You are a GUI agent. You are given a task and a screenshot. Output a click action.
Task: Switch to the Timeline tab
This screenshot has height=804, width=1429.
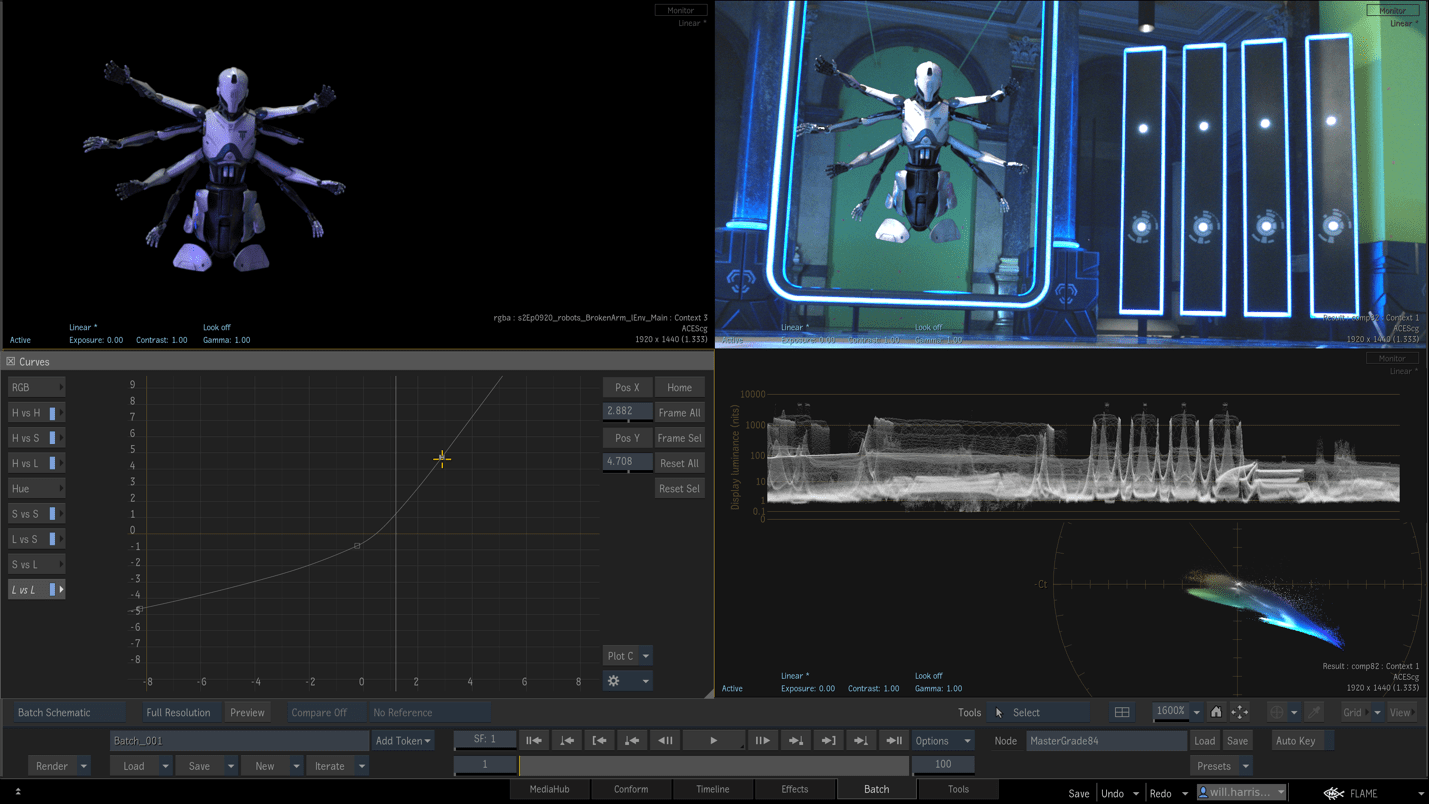click(x=712, y=789)
